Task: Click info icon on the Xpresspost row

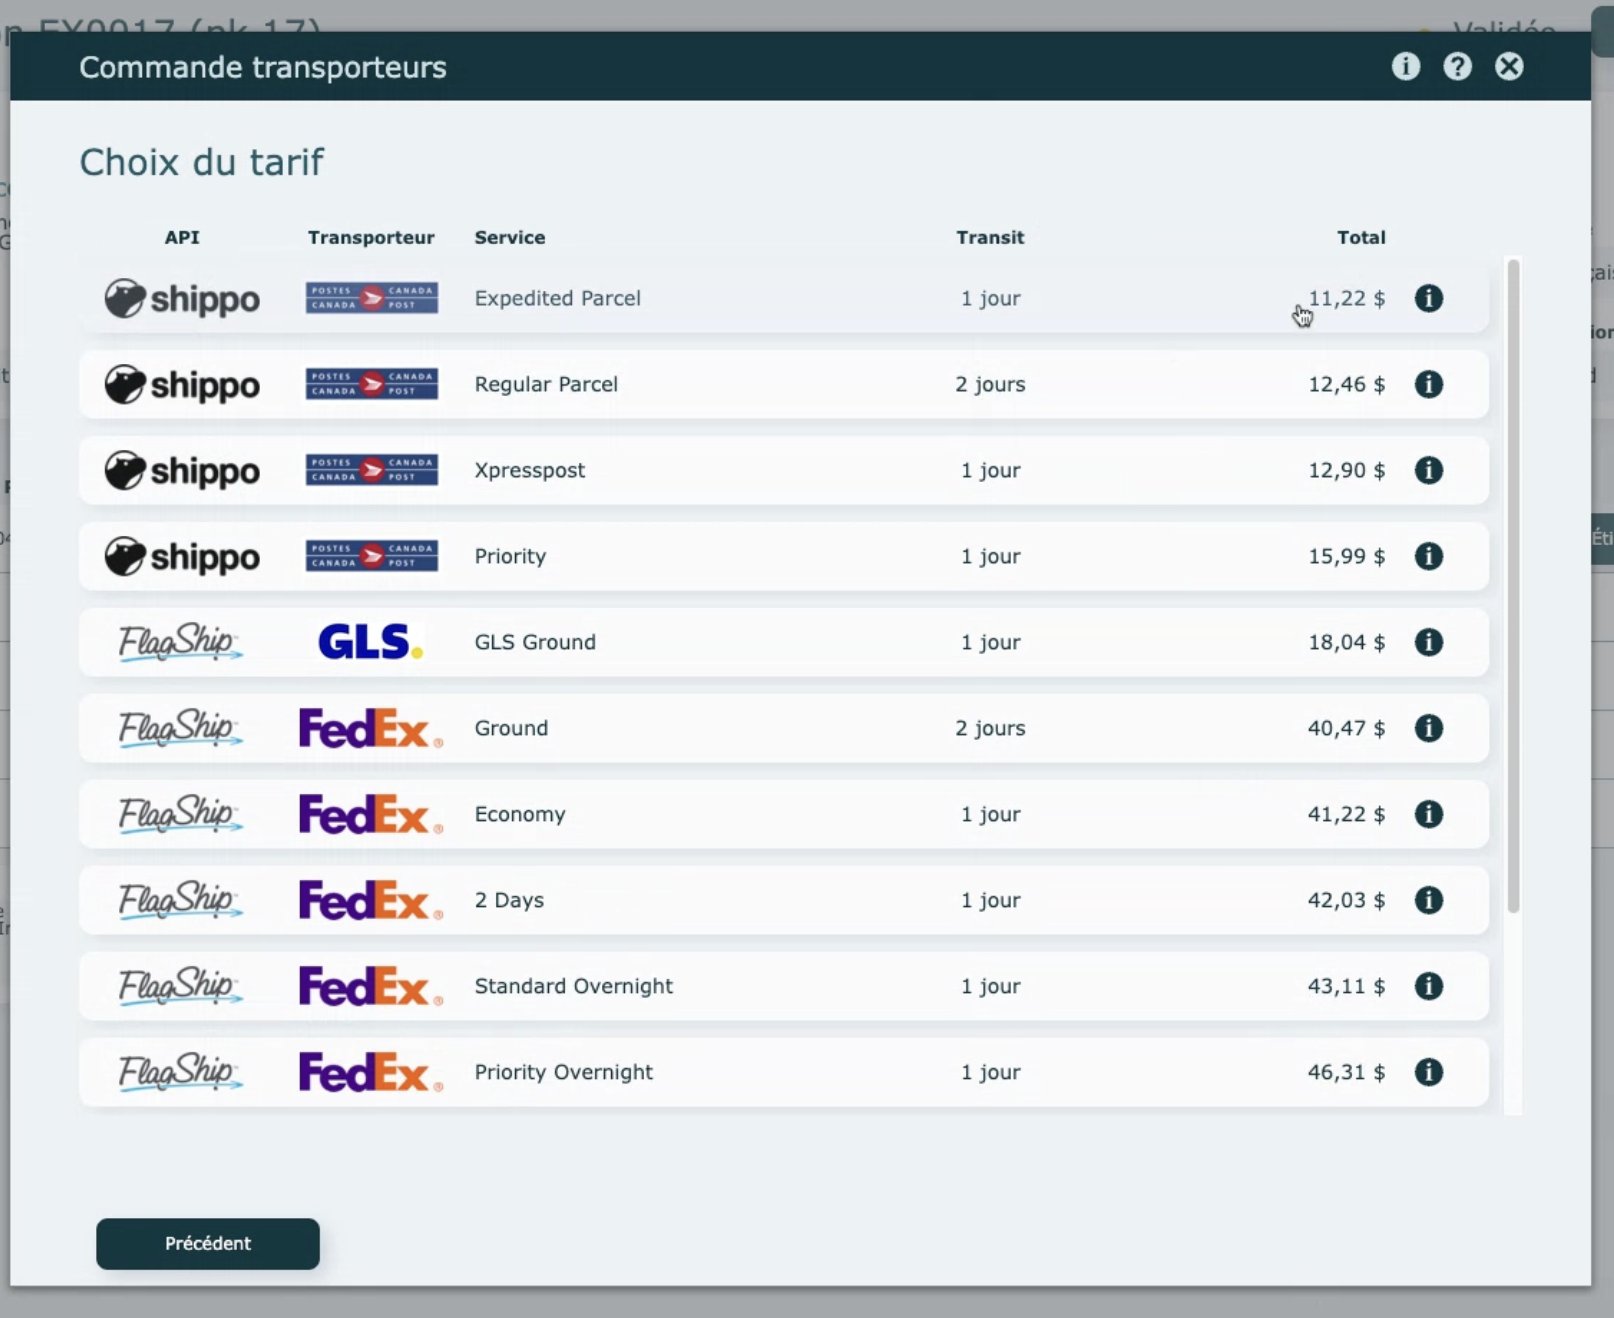Action: pos(1428,470)
